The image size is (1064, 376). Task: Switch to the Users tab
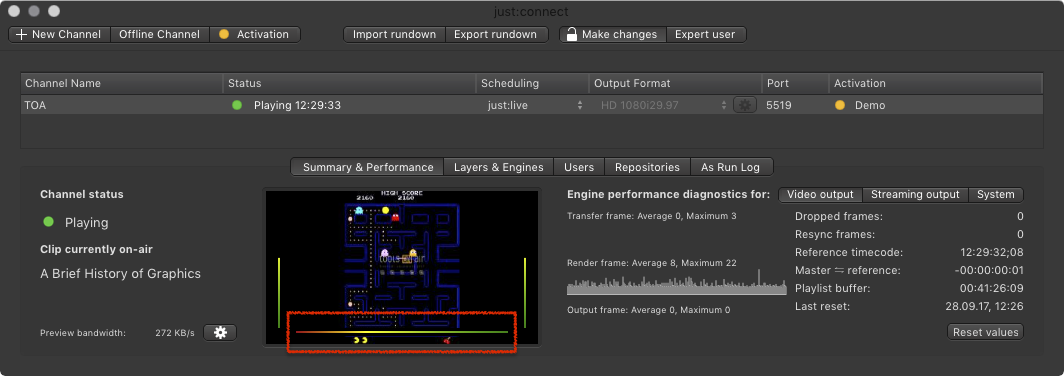(x=579, y=167)
